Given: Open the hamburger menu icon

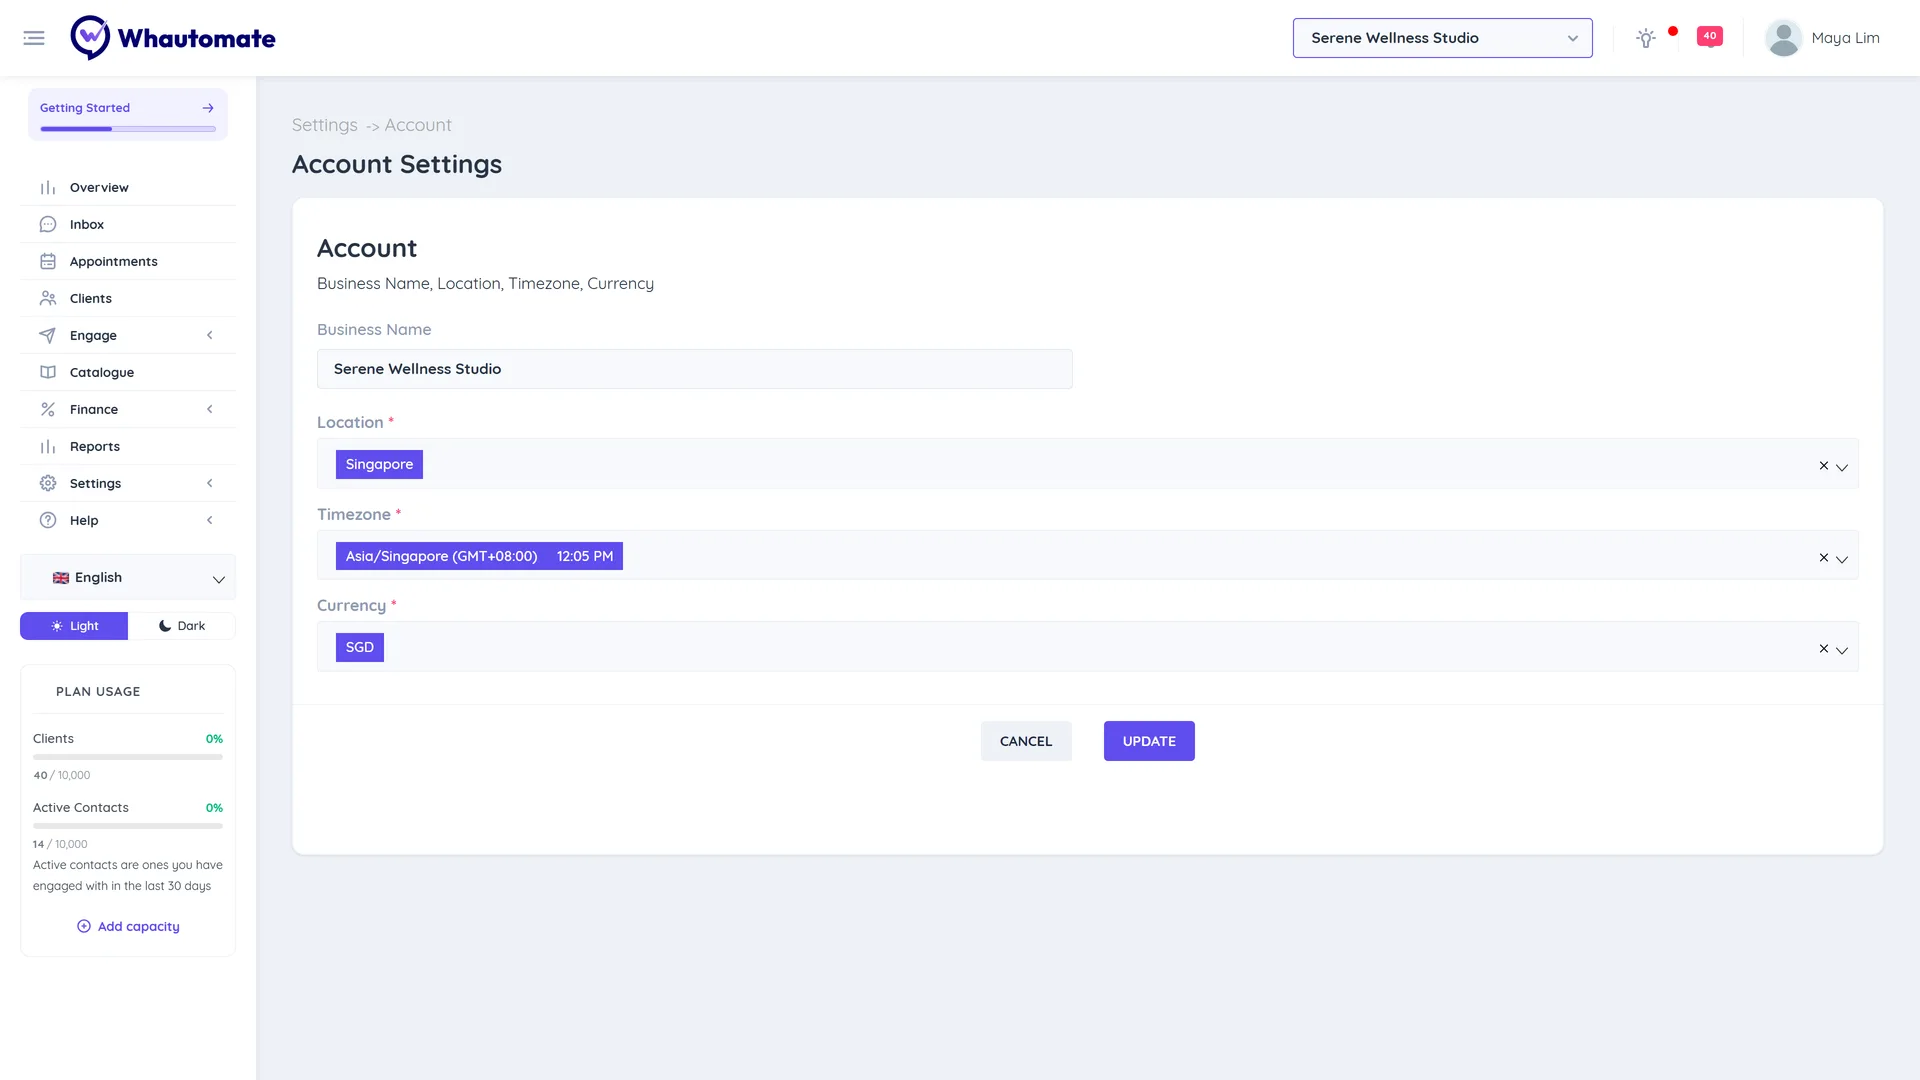Looking at the screenshot, I should coord(34,38).
